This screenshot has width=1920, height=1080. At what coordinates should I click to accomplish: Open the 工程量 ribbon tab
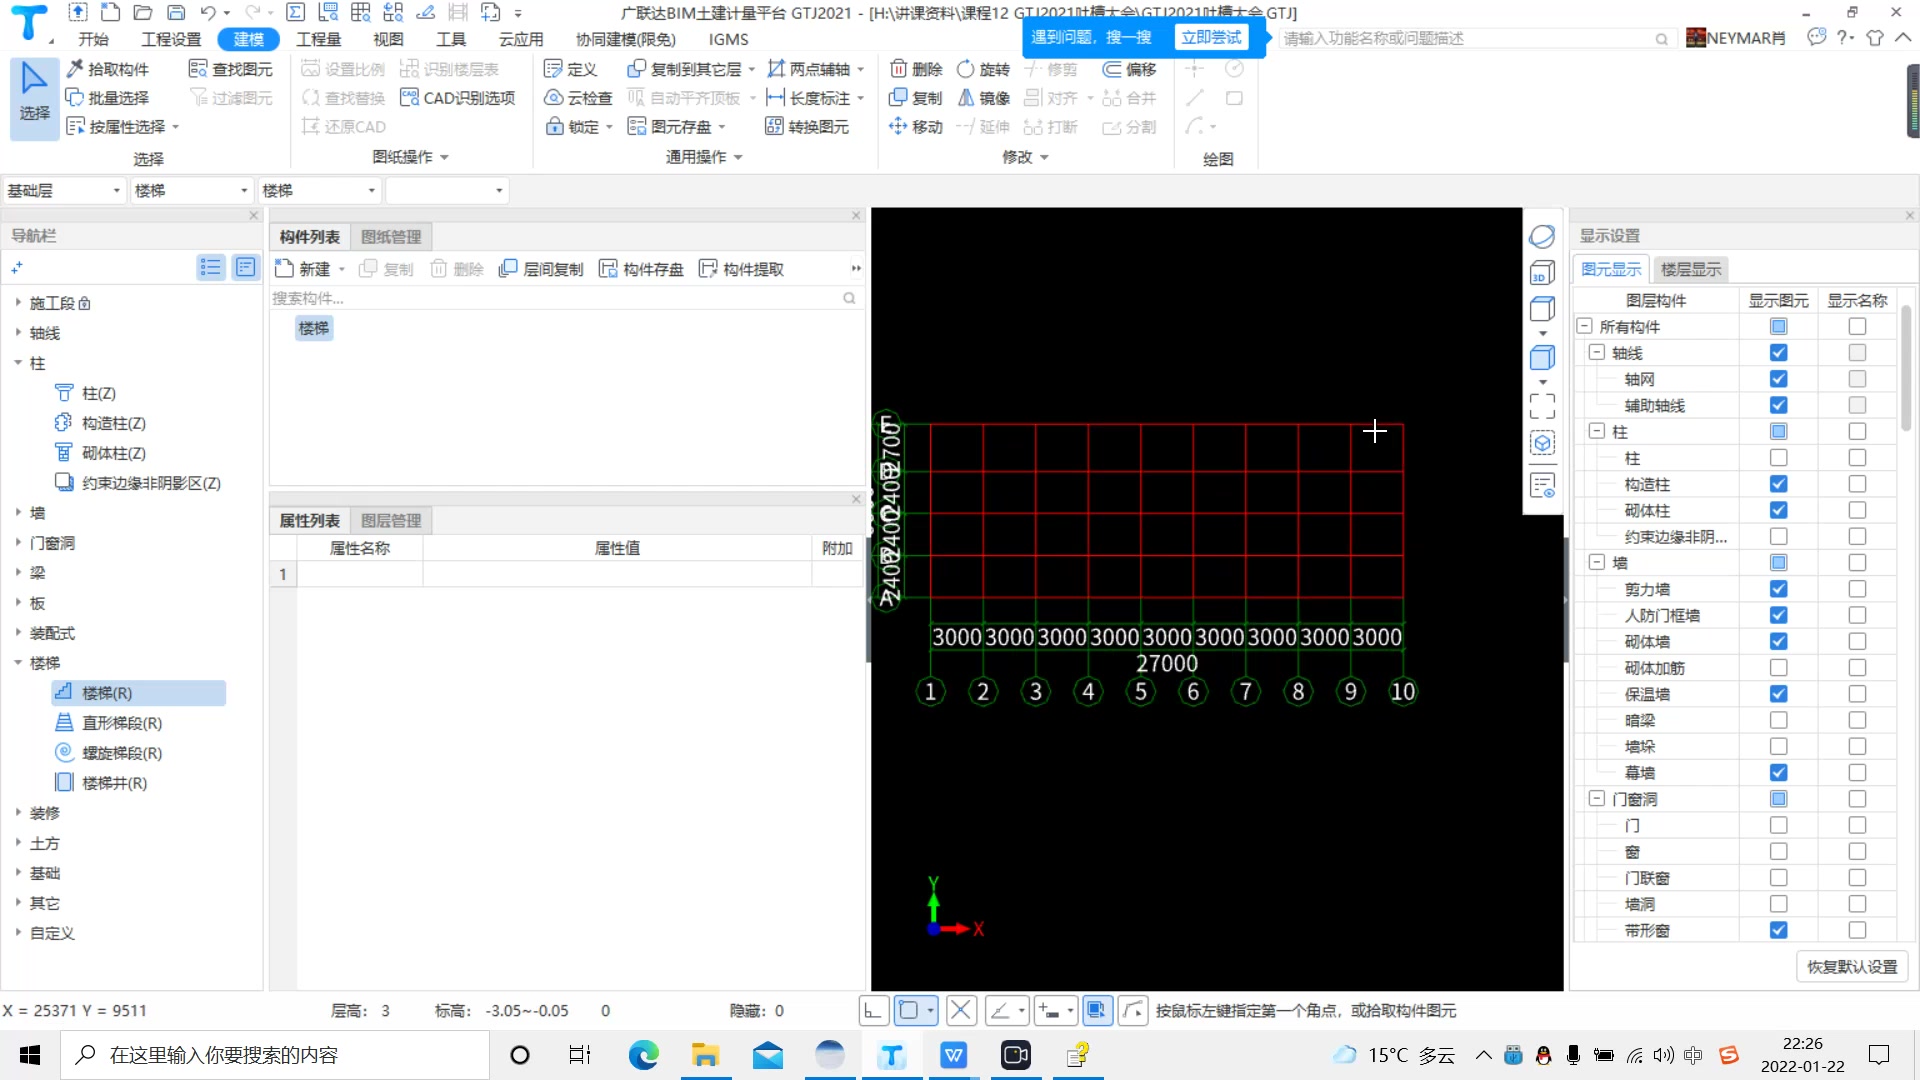tap(318, 39)
